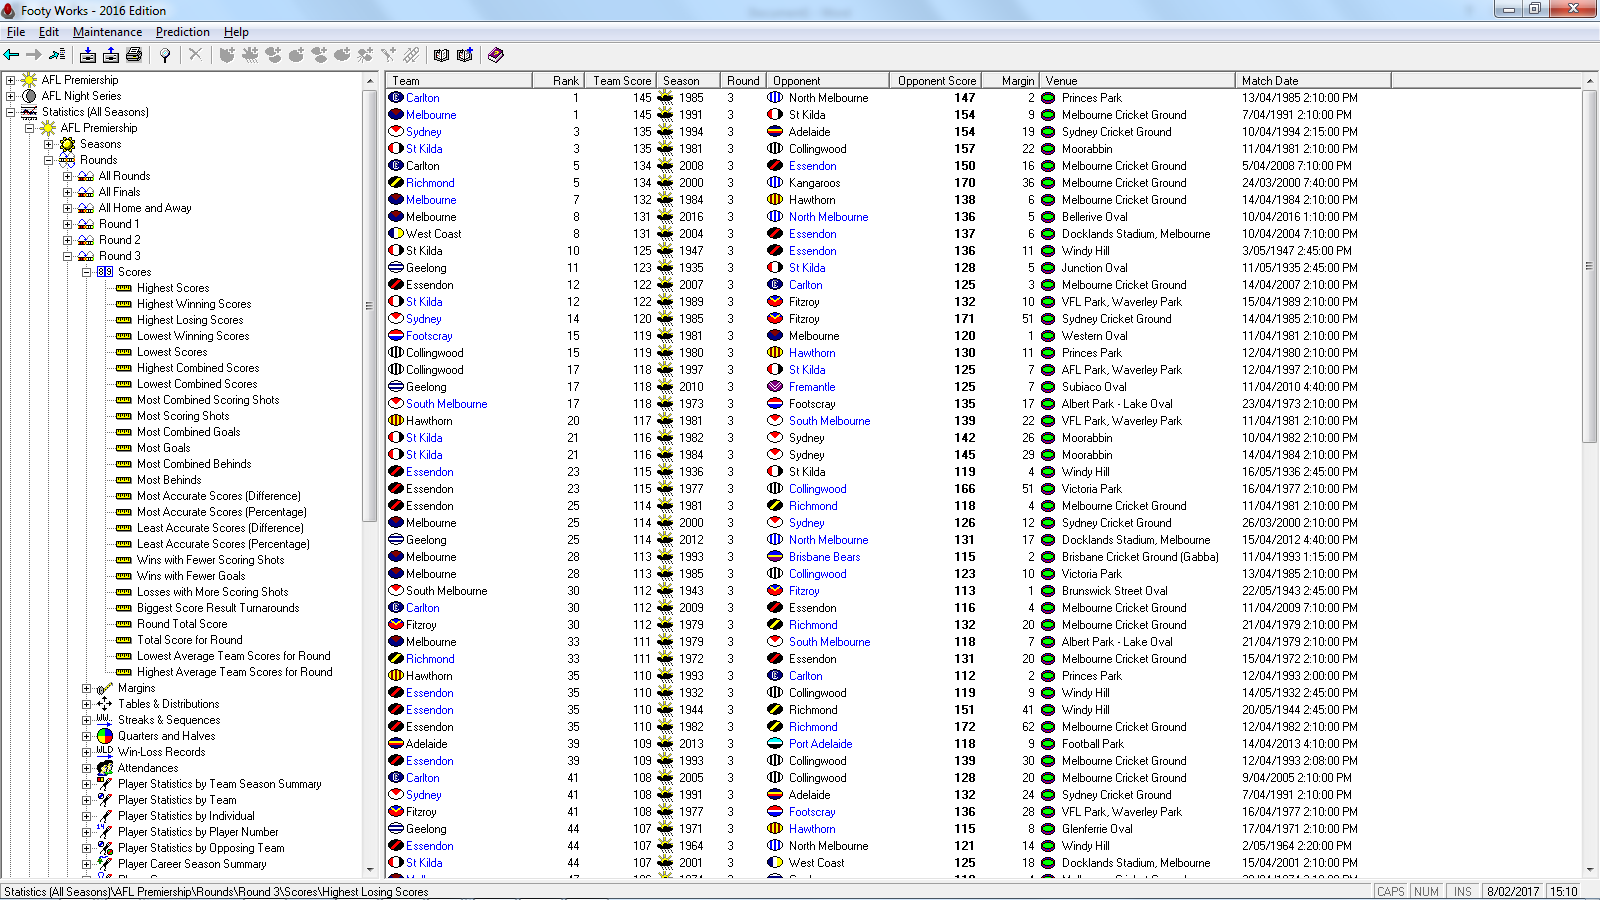Expand the Round 1 node

(67, 224)
